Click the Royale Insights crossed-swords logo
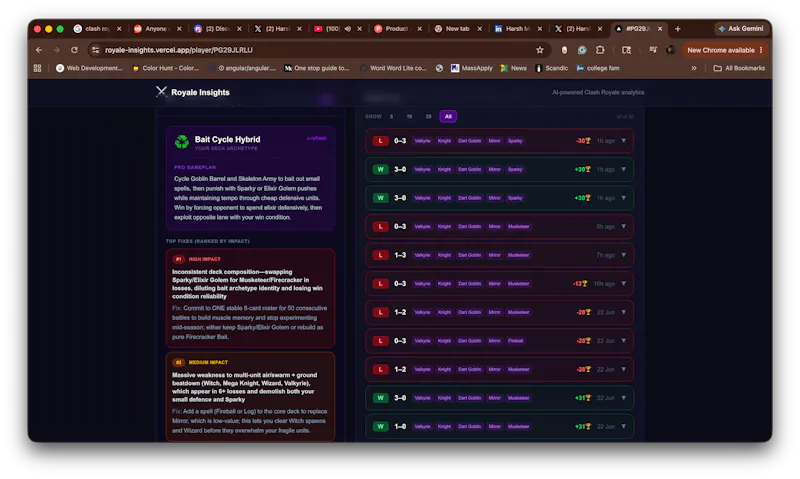 [x=161, y=92]
